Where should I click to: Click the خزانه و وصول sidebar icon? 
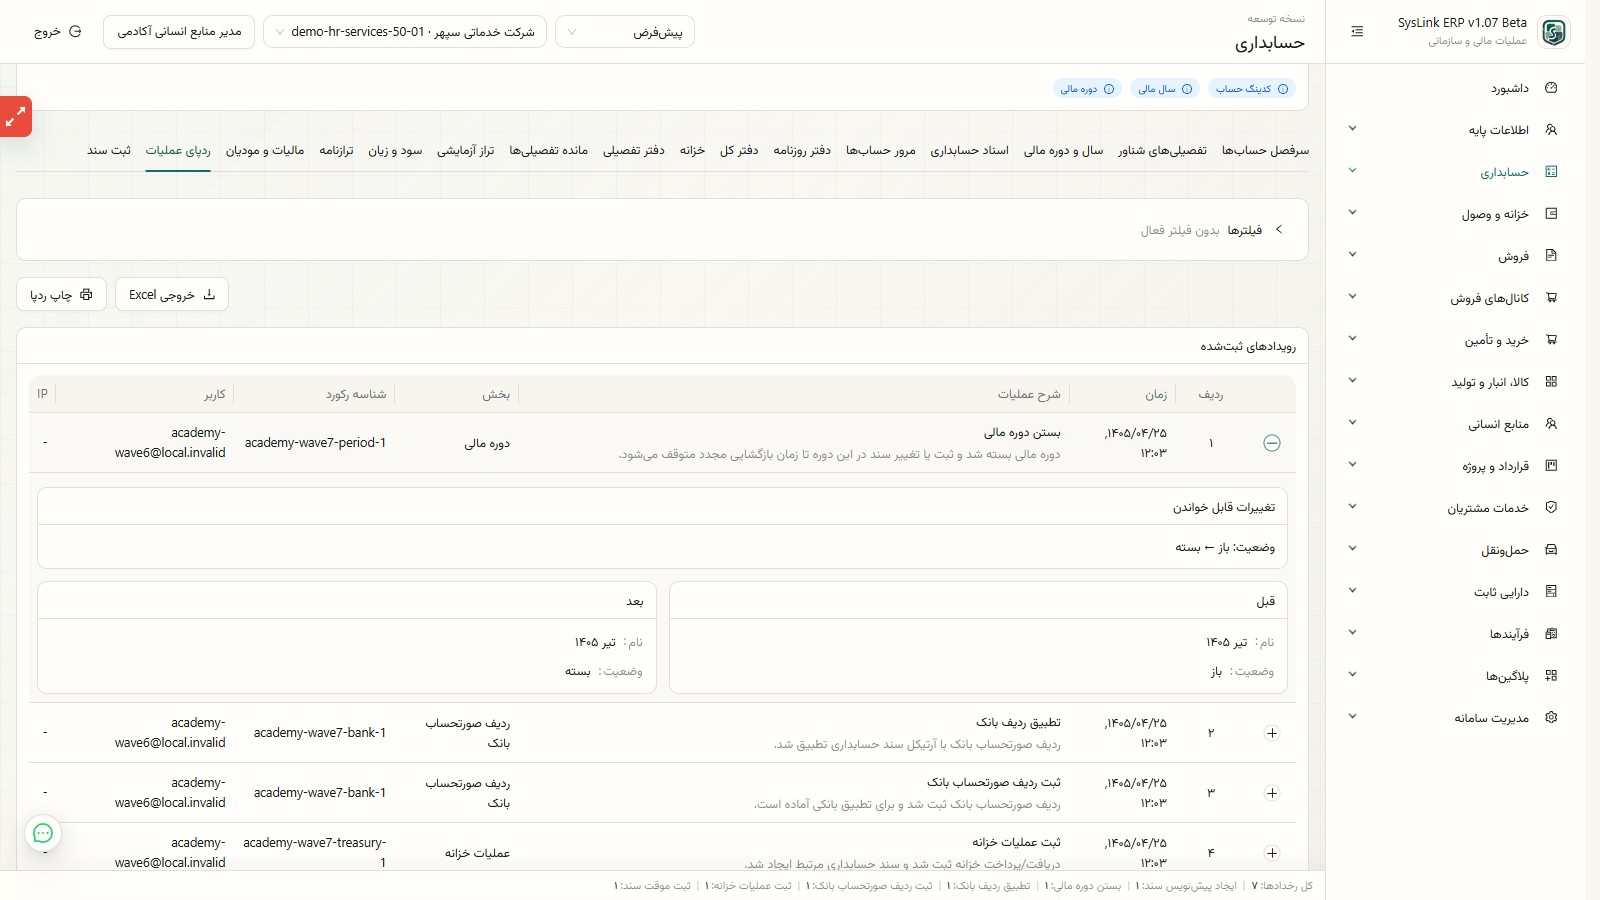[1551, 214]
